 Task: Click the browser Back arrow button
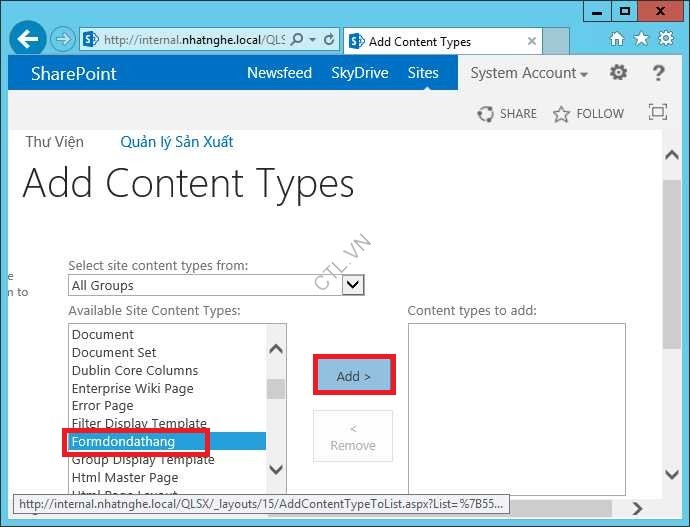tap(27, 40)
